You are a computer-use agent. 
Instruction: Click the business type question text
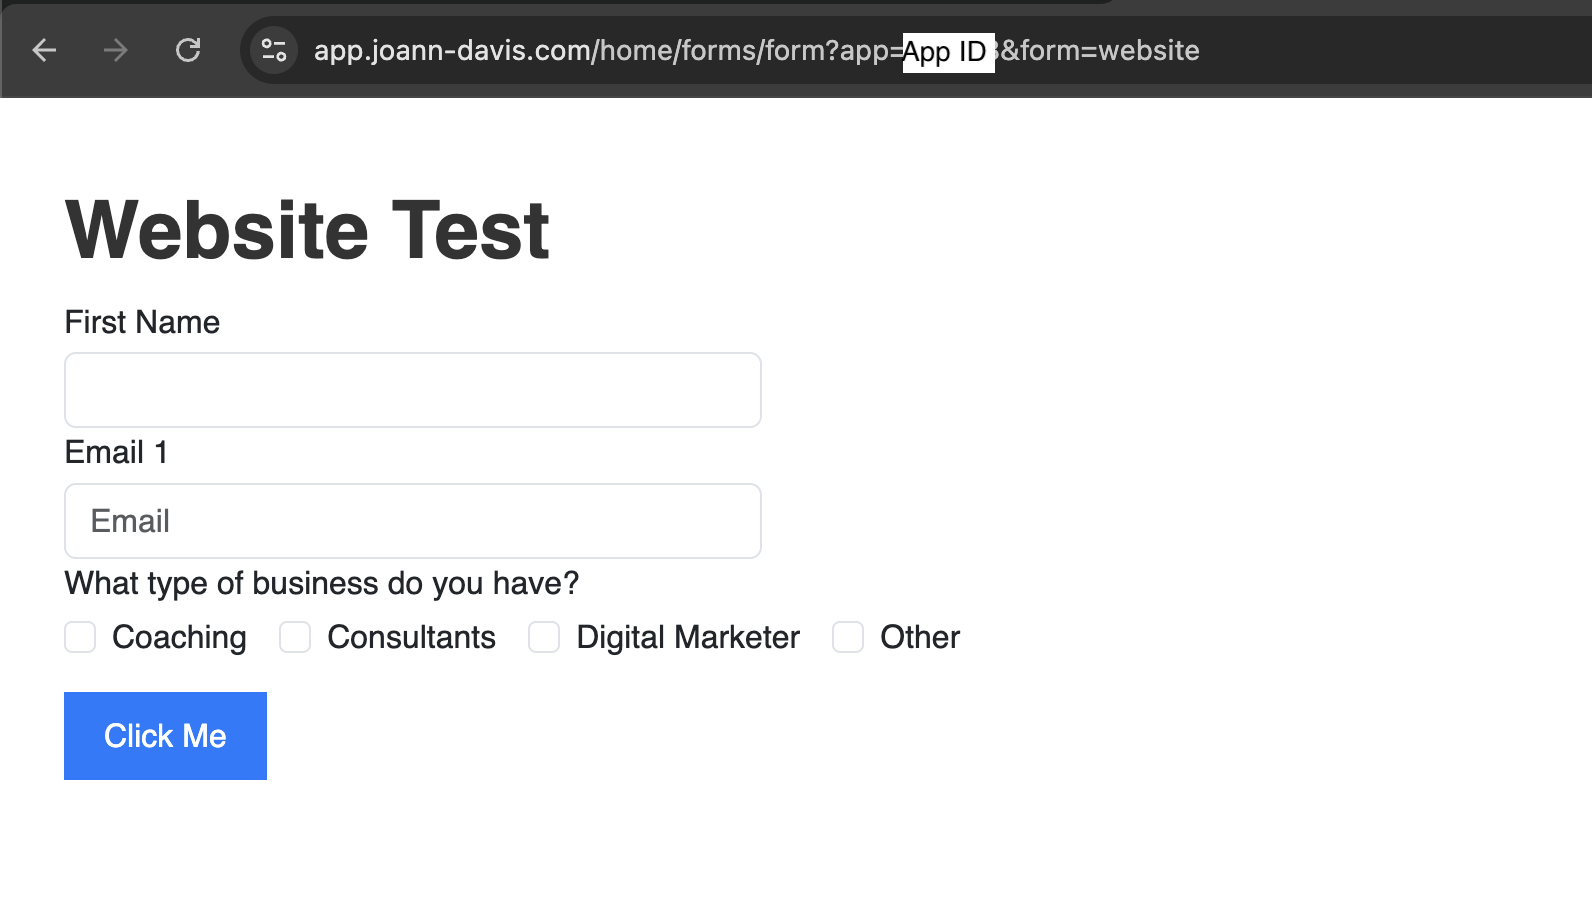coord(321,583)
